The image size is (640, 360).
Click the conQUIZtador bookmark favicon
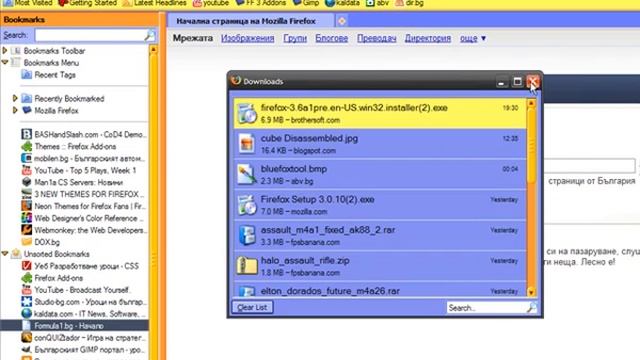point(27,338)
